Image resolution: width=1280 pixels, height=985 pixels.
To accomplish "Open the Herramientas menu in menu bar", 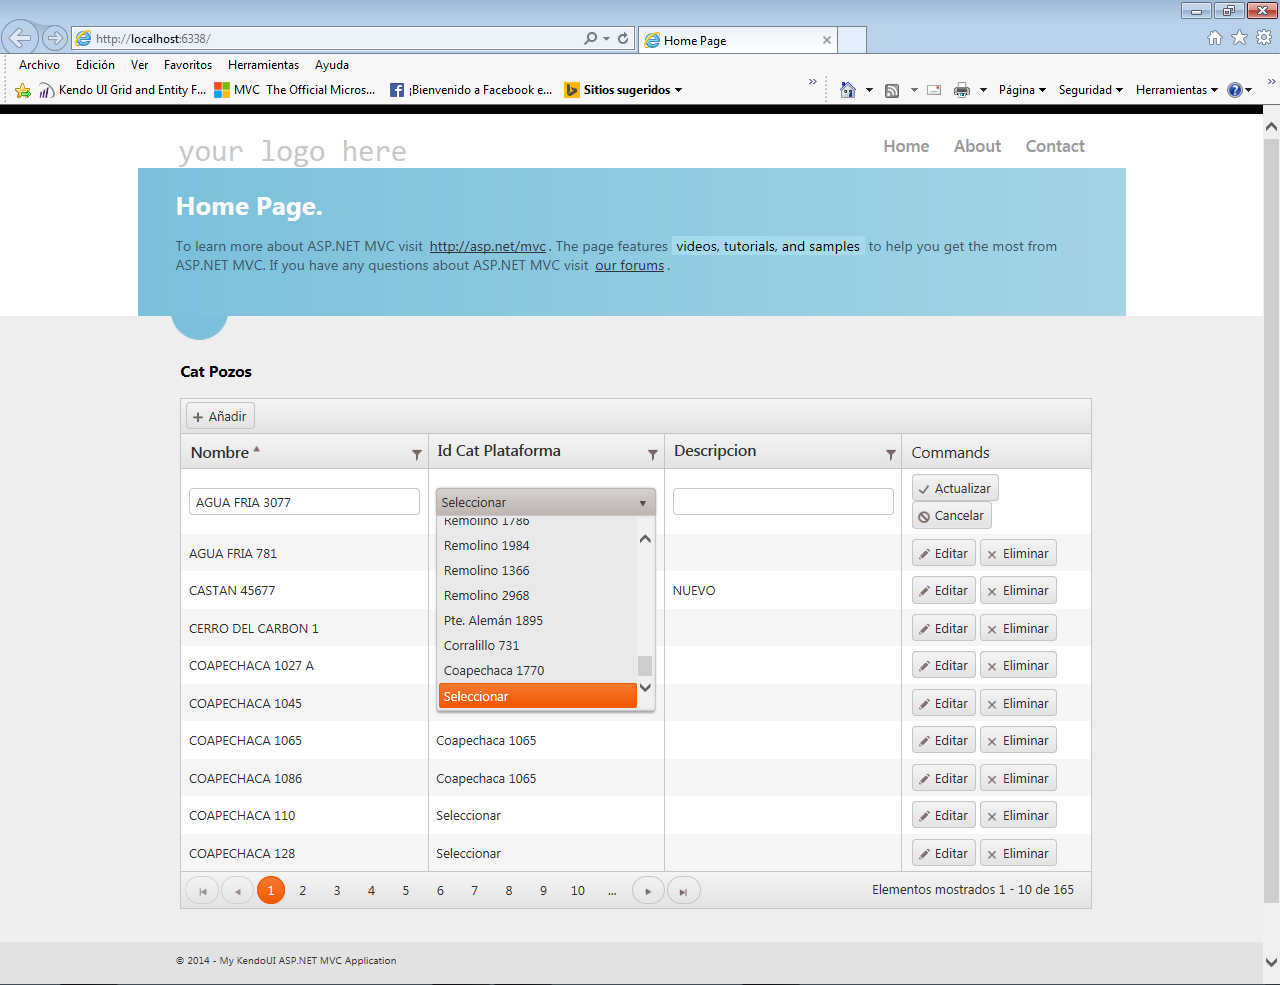I will (263, 65).
